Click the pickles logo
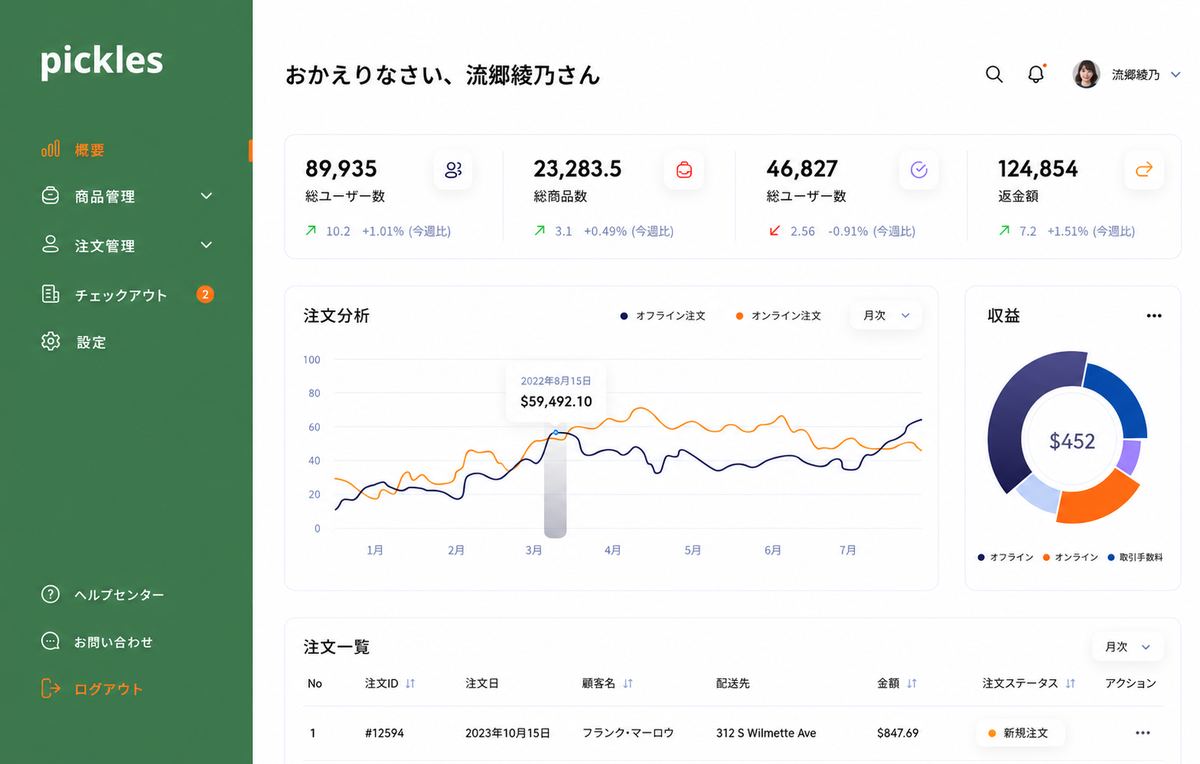 point(101,61)
